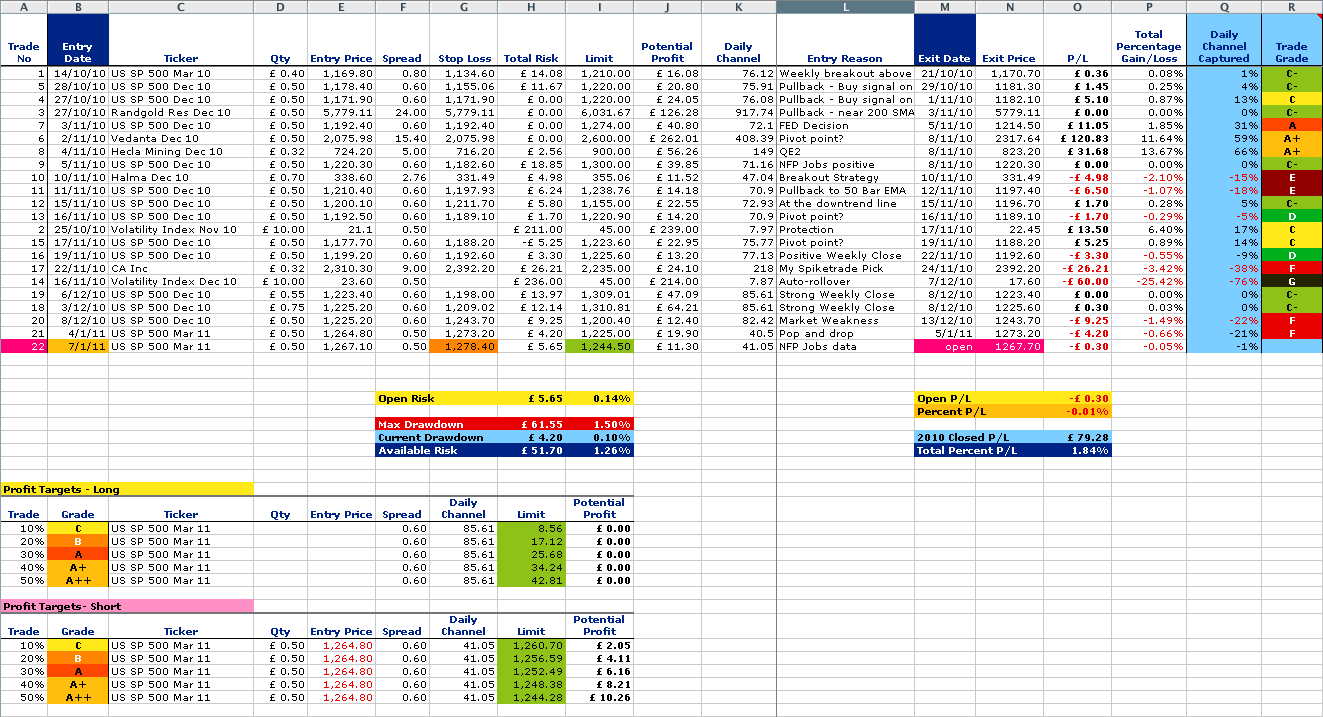Click the pink "open" Exit Date cell
Image resolution: width=1323 pixels, height=717 pixels.
[944, 347]
